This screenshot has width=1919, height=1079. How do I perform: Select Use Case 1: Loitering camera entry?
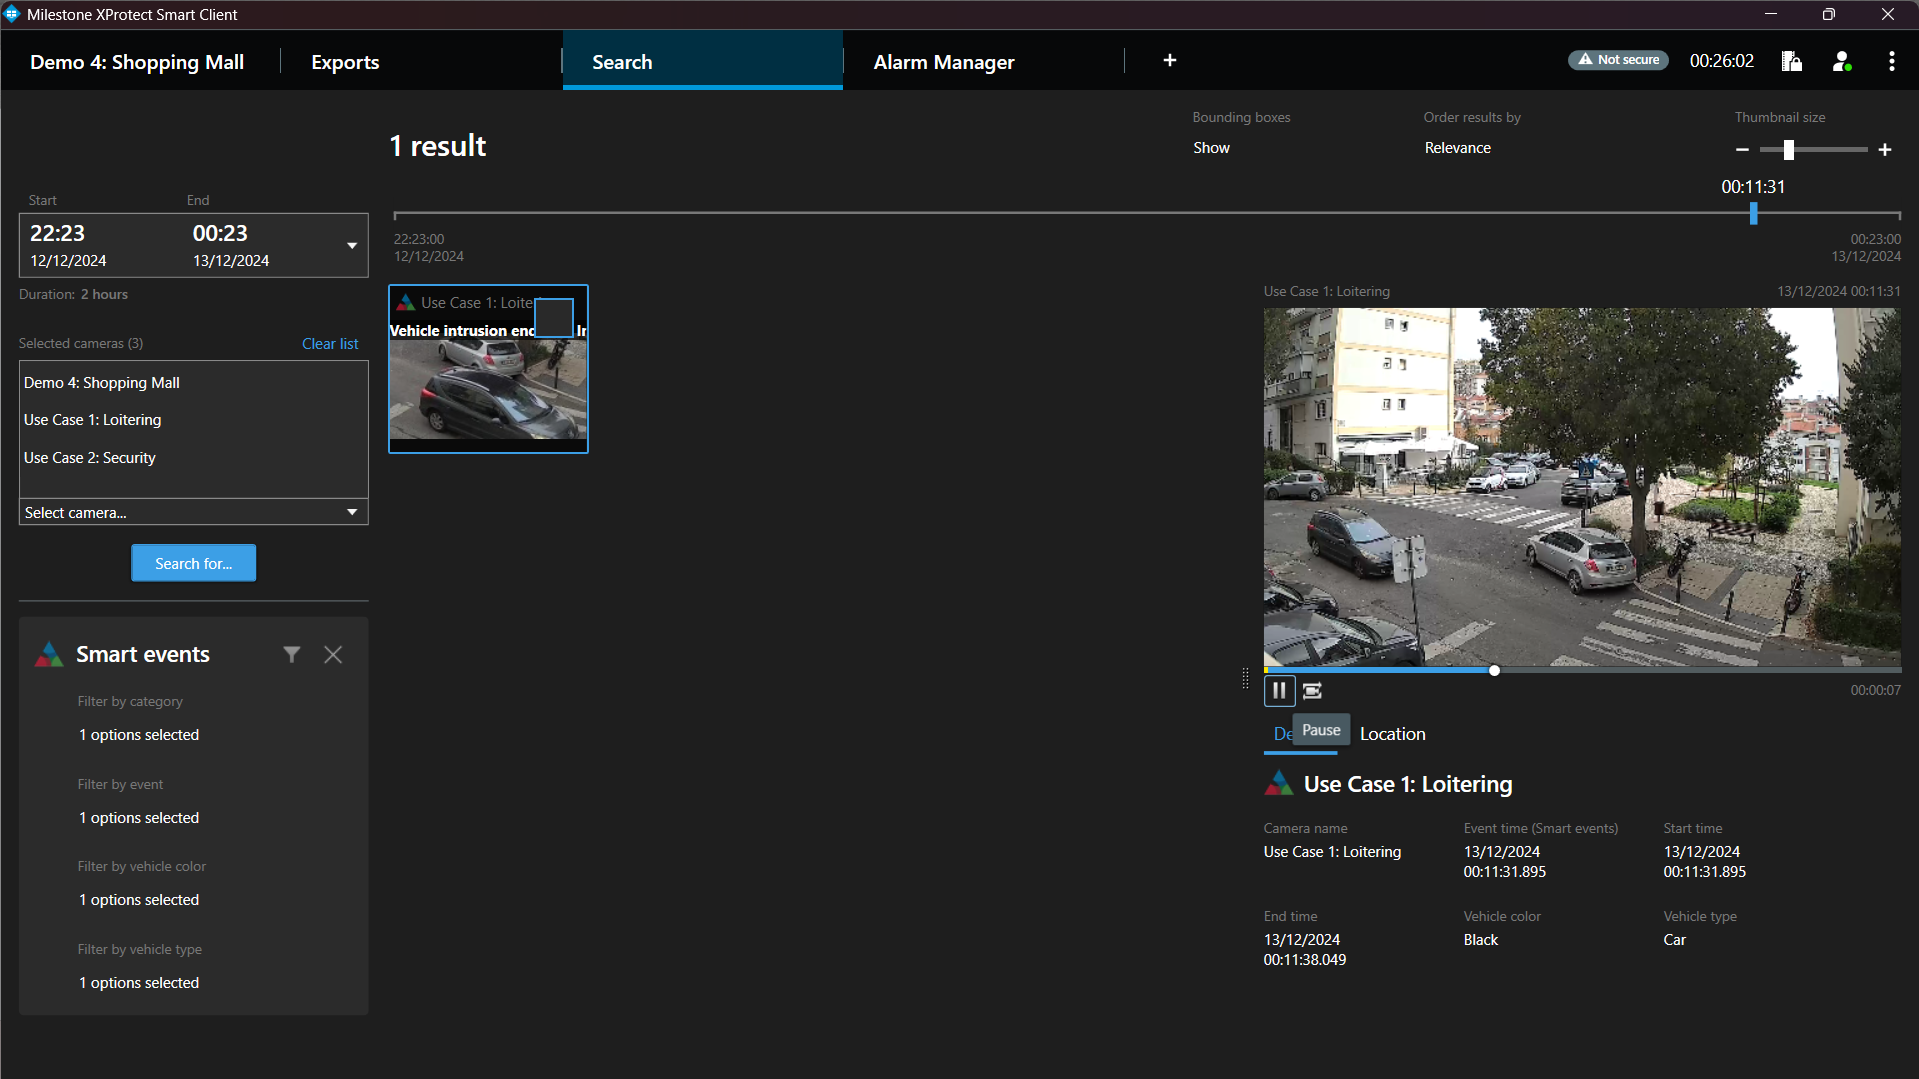click(92, 420)
